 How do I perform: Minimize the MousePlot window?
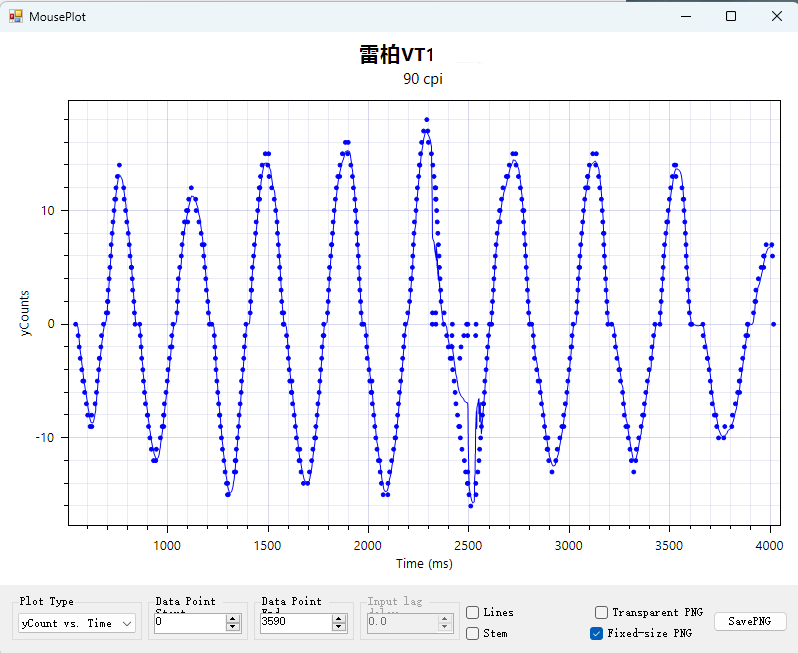pyautogui.click(x=686, y=16)
